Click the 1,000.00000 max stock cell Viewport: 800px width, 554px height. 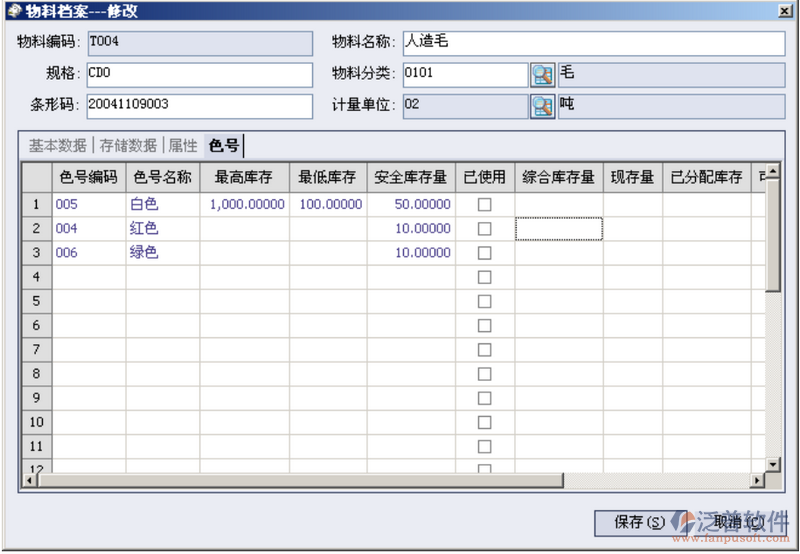(244, 205)
